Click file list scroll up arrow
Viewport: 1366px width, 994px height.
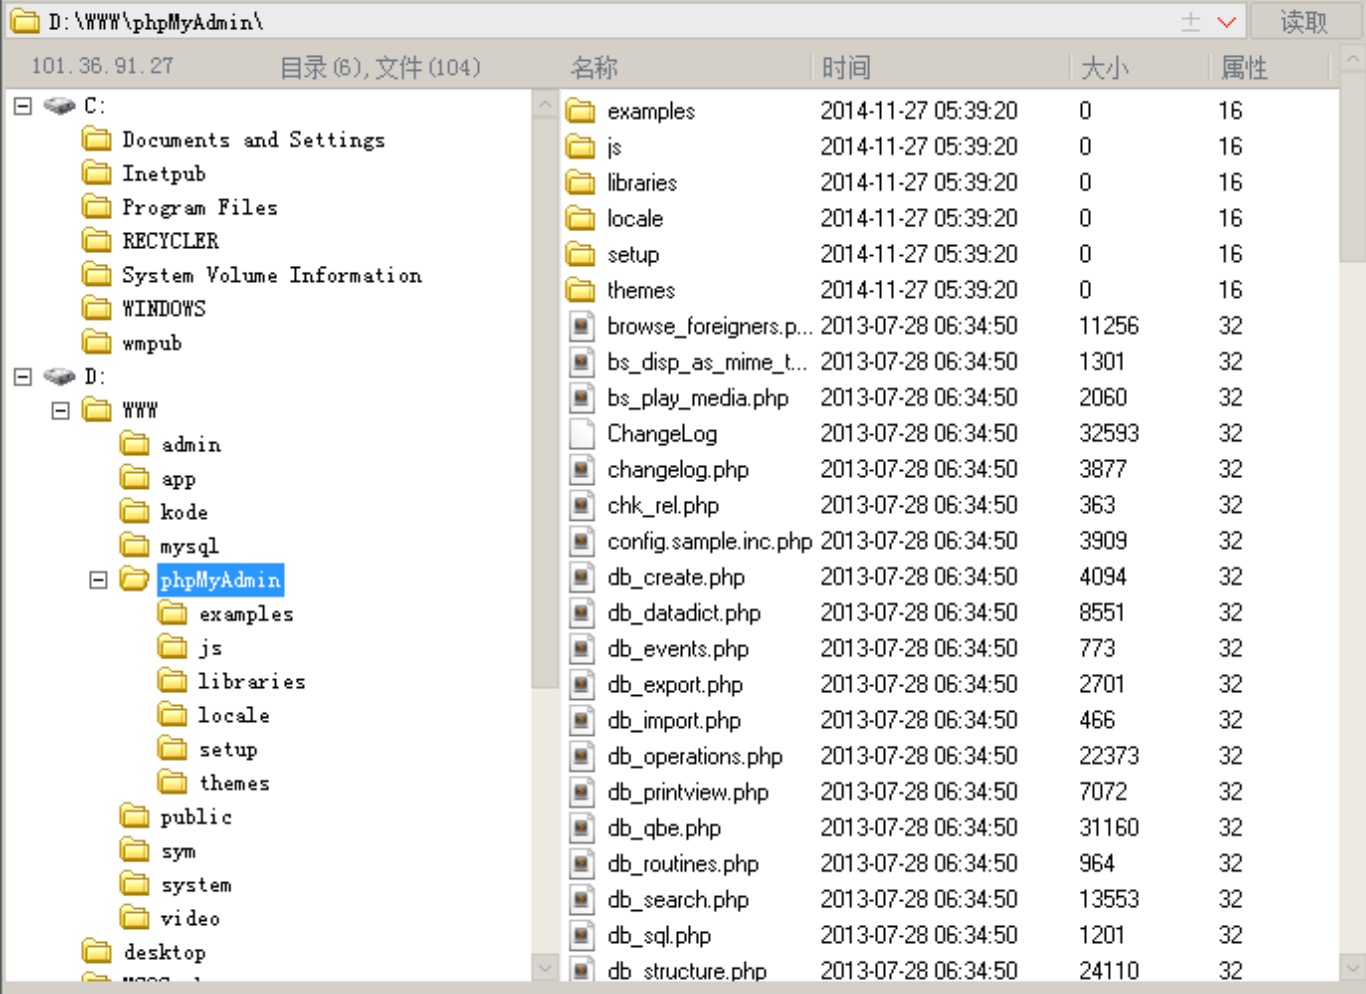tap(1352, 60)
